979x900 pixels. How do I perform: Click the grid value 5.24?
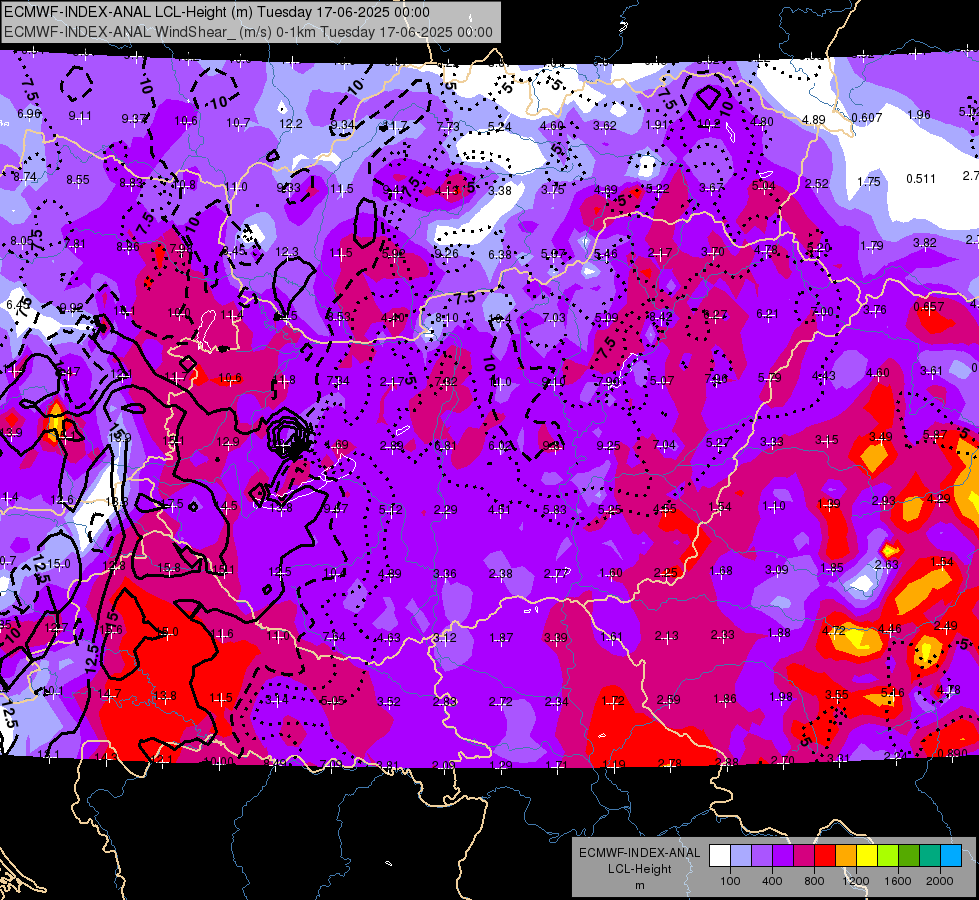(499, 127)
